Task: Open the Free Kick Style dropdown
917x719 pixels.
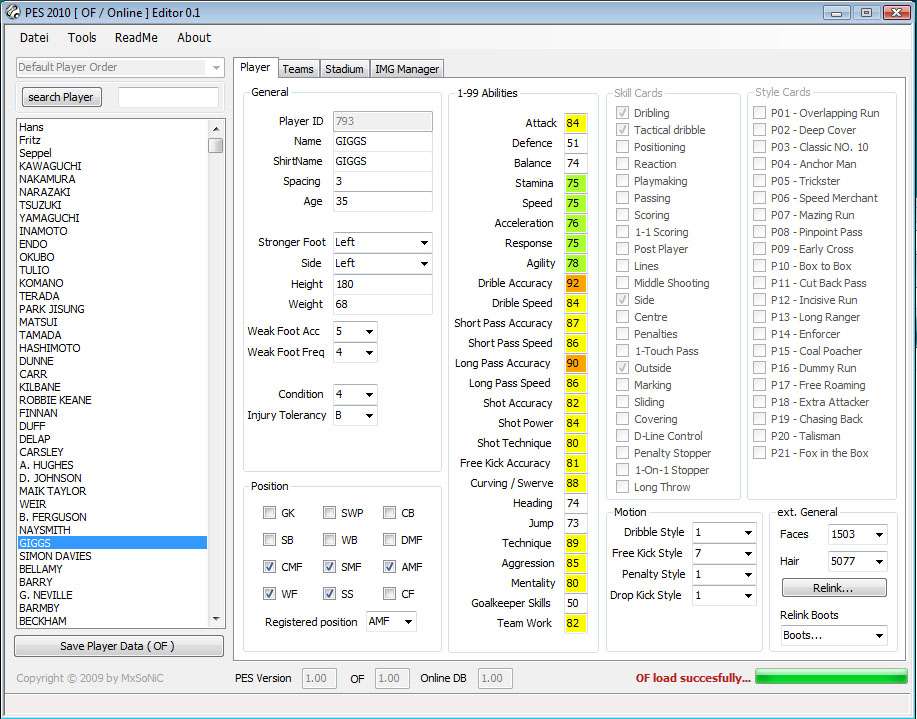Action: click(x=747, y=554)
